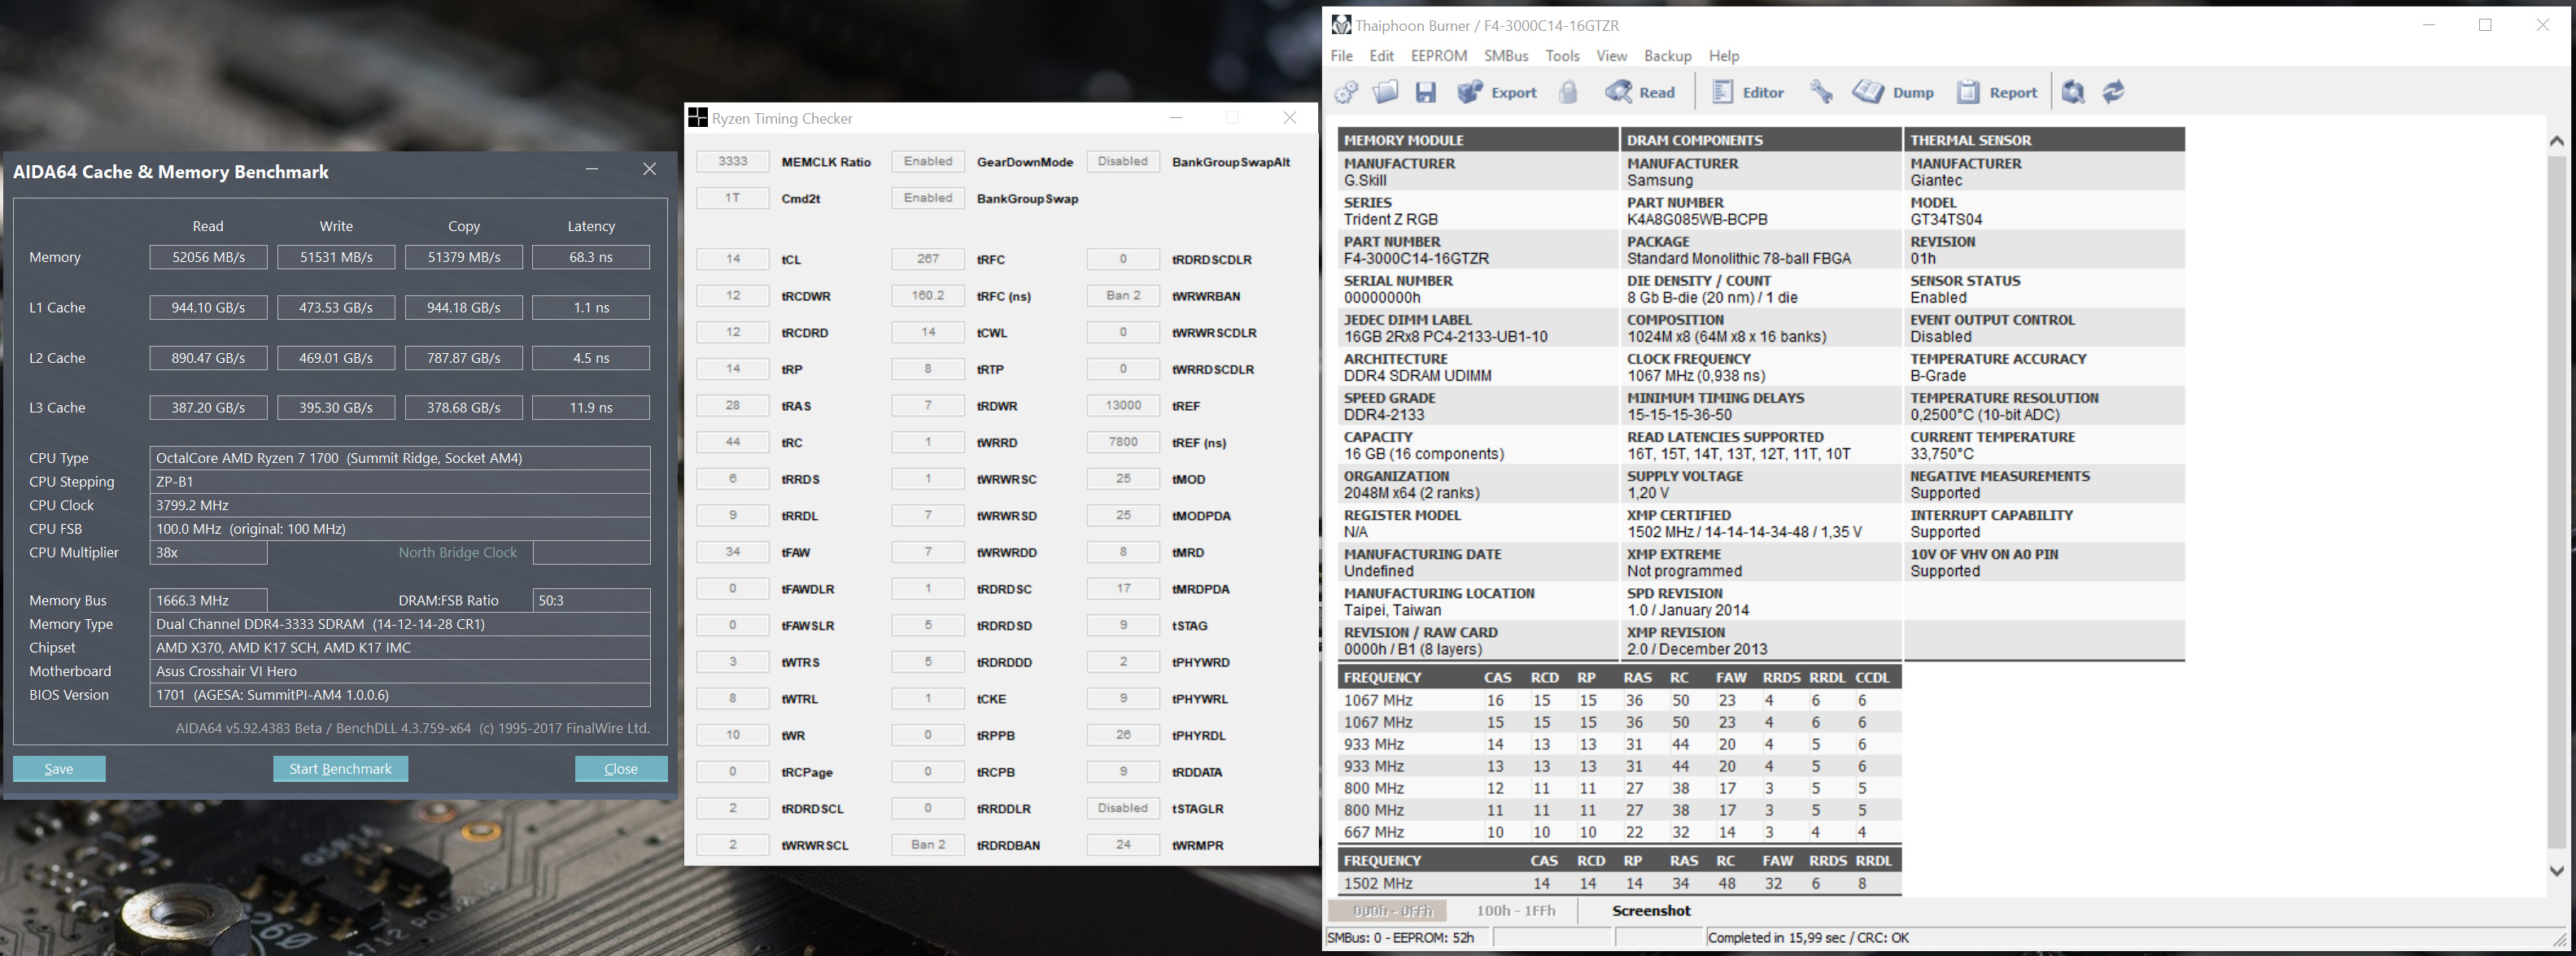
Task: Click the Start Benchmark button
Action: point(340,769)
